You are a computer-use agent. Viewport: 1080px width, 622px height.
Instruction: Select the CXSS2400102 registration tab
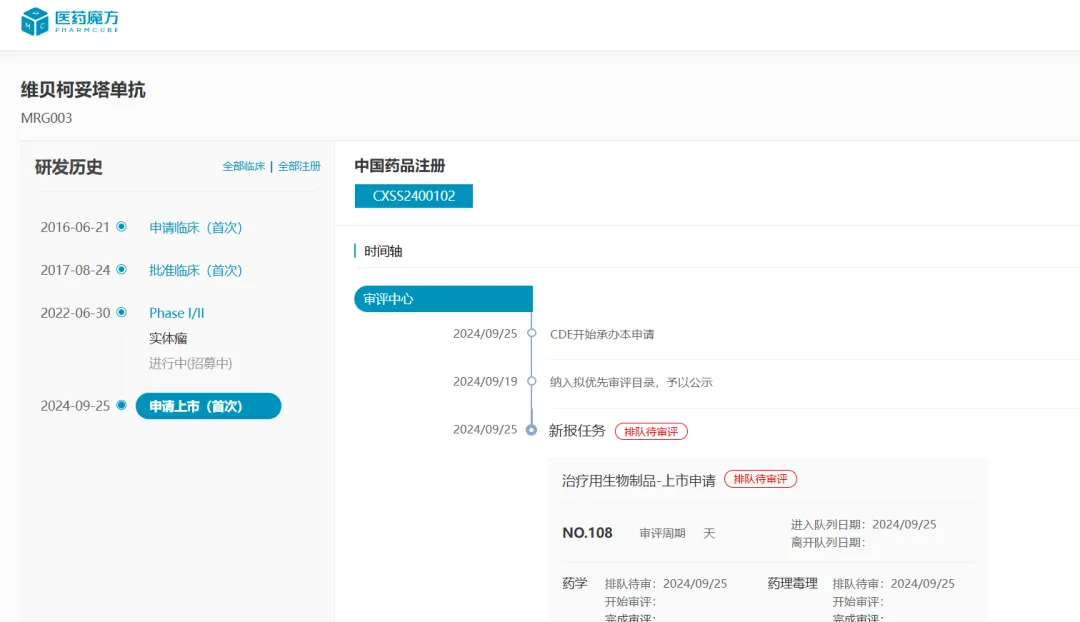pos(413,196)
